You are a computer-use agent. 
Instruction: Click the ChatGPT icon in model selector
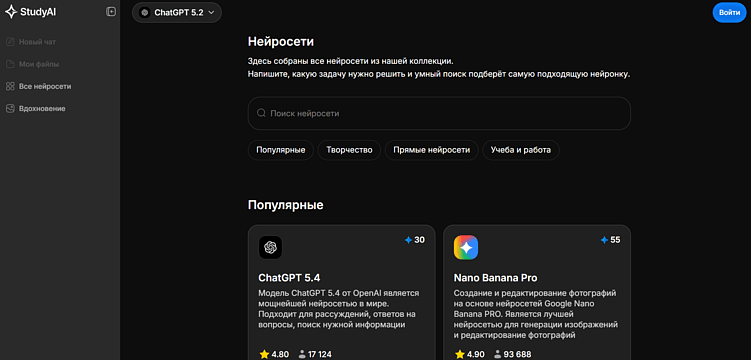(145, 12)
